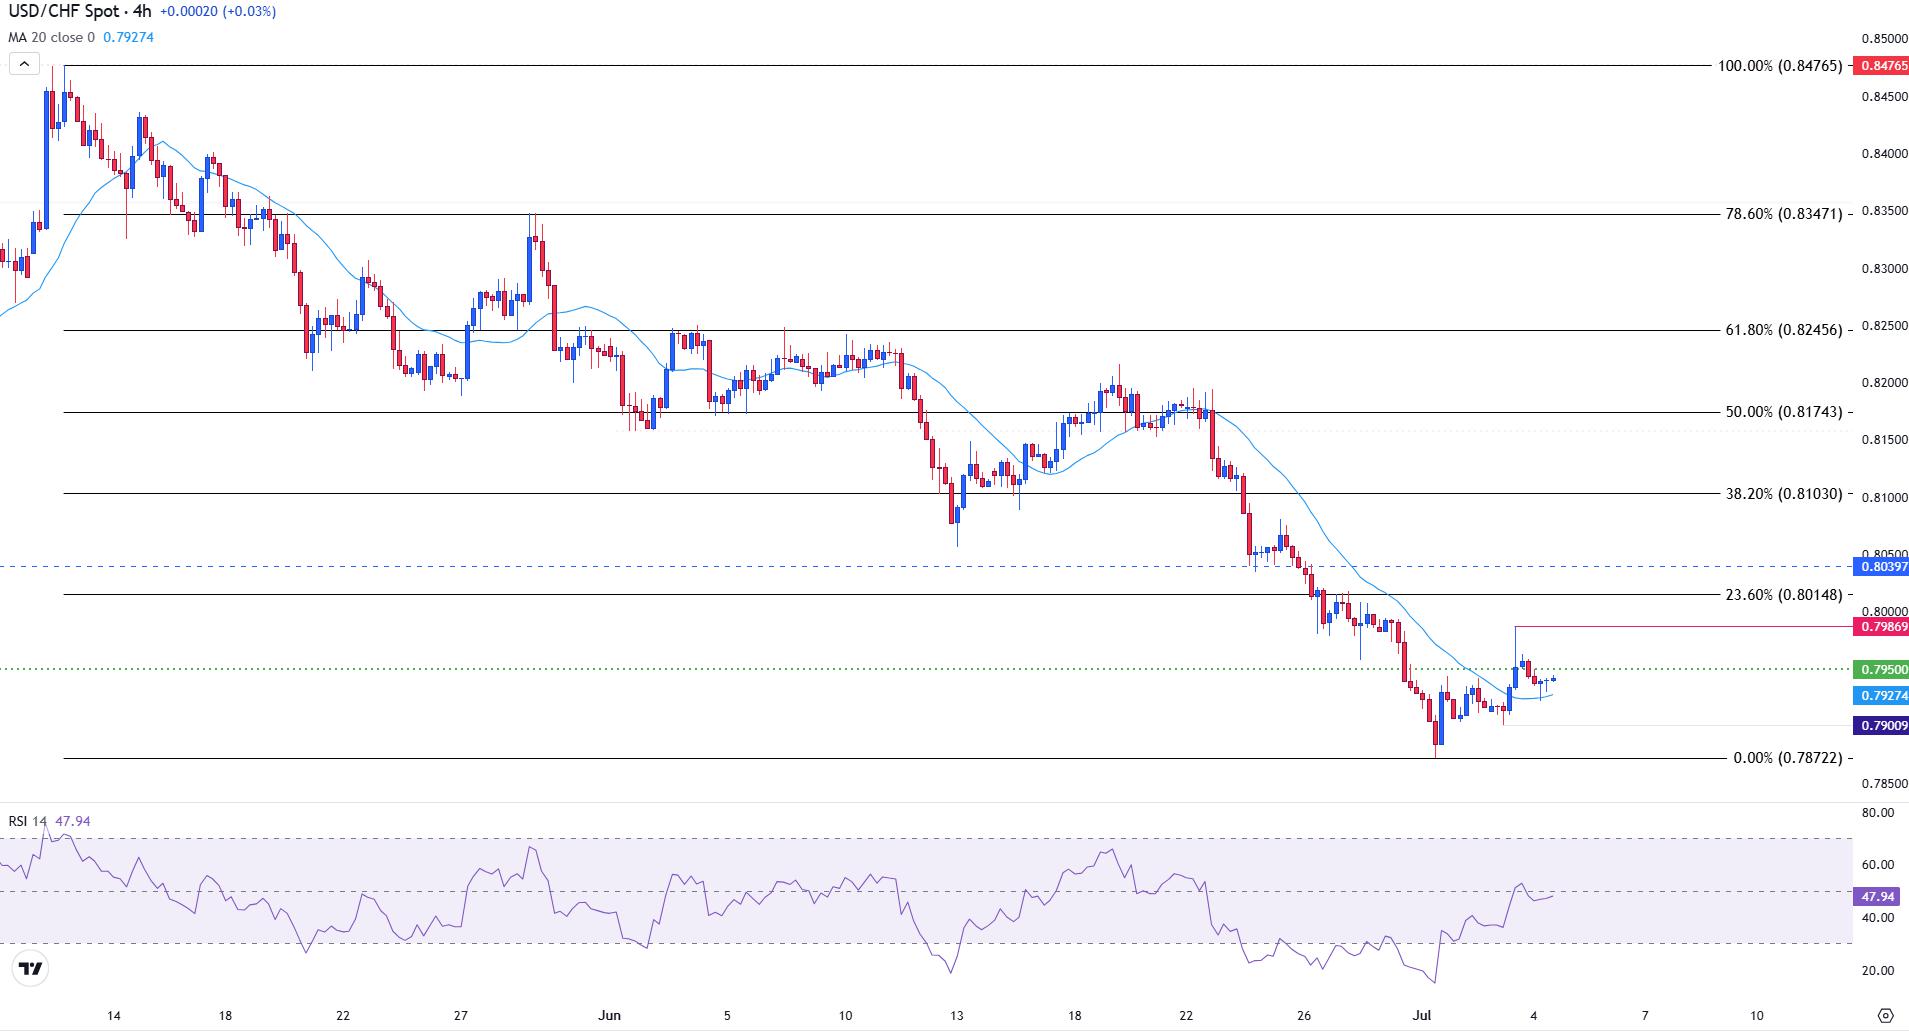Click the Jun date on time axis
Viewport: 1909px width, 1032px height.
(609, 1015)
